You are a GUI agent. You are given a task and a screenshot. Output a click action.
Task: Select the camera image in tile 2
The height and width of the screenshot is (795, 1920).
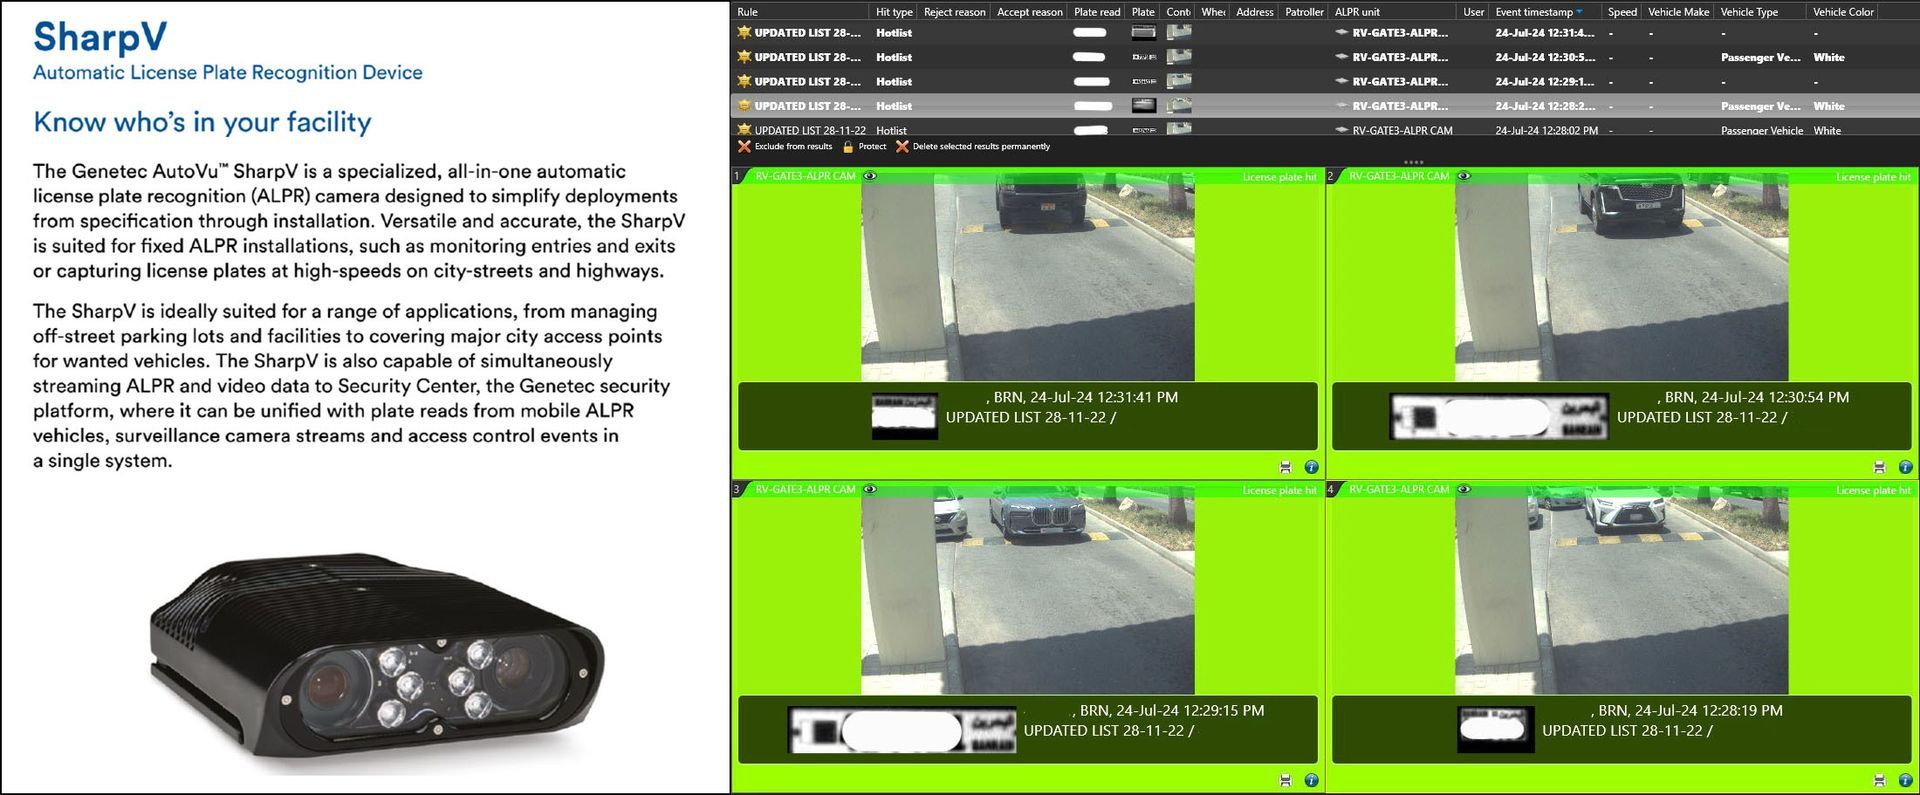coord(1621,278)
